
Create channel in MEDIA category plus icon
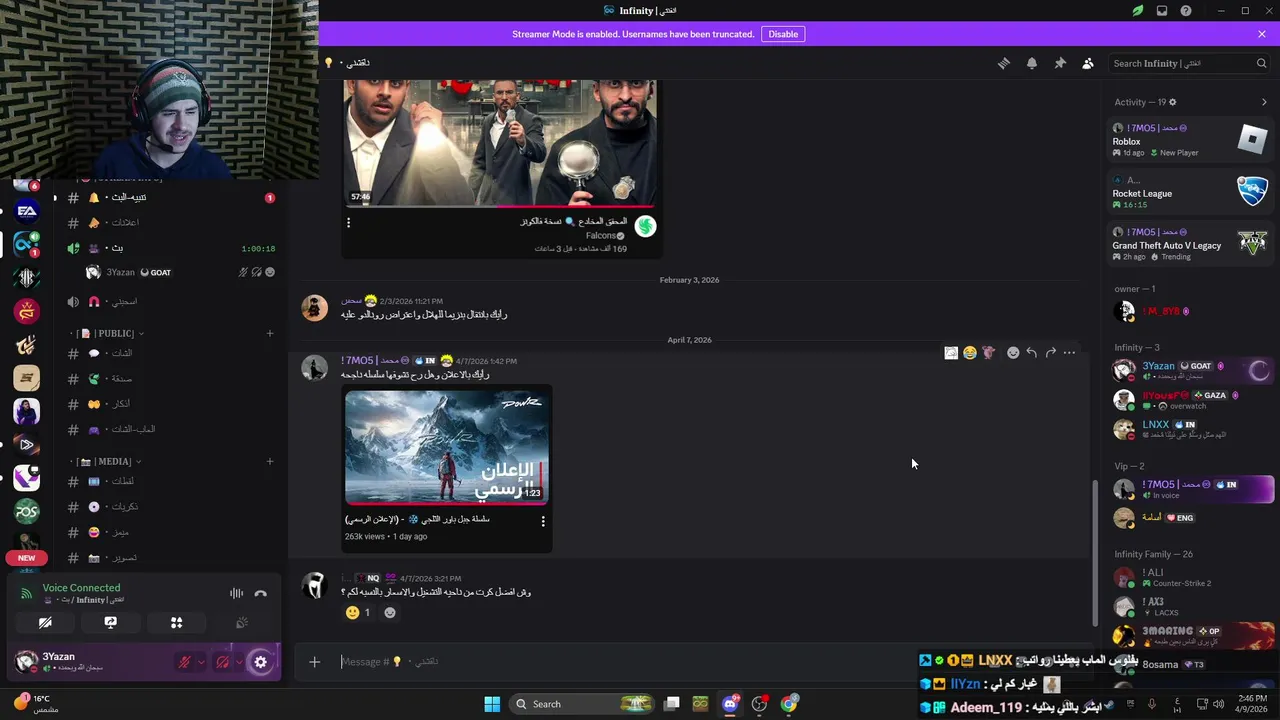(270, 461)
